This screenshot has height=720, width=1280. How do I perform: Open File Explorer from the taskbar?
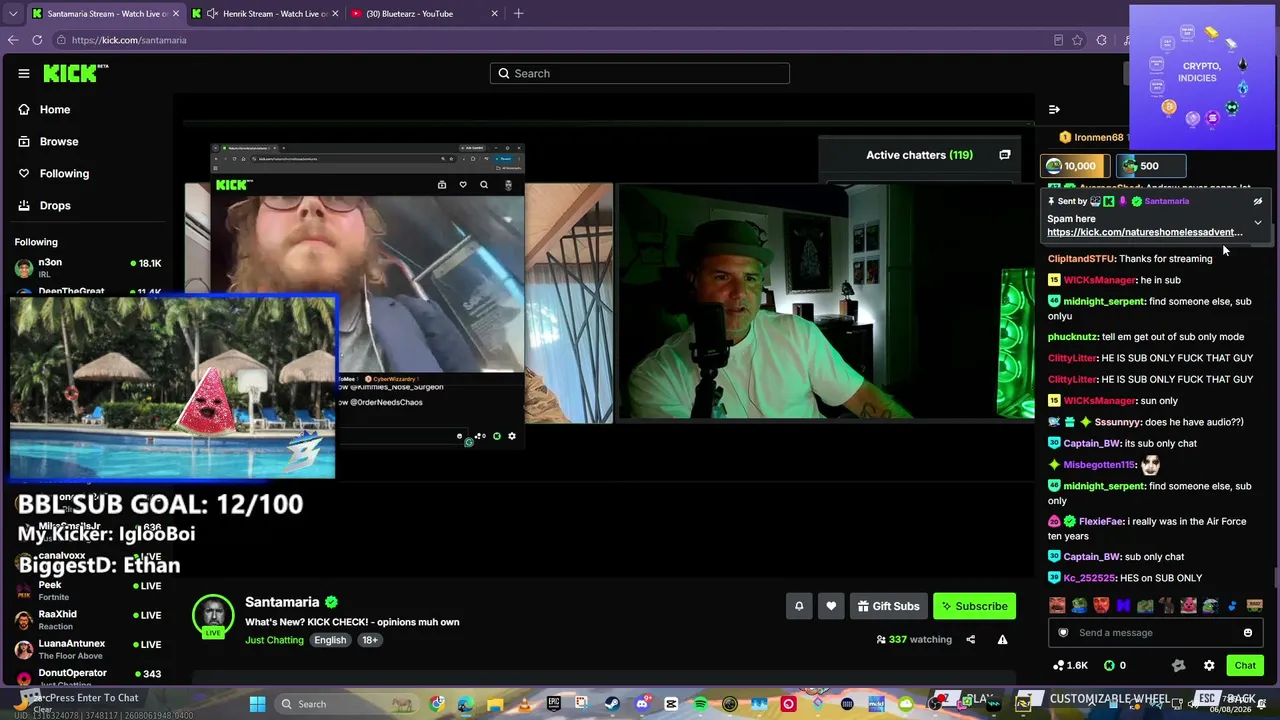[495, 704]
